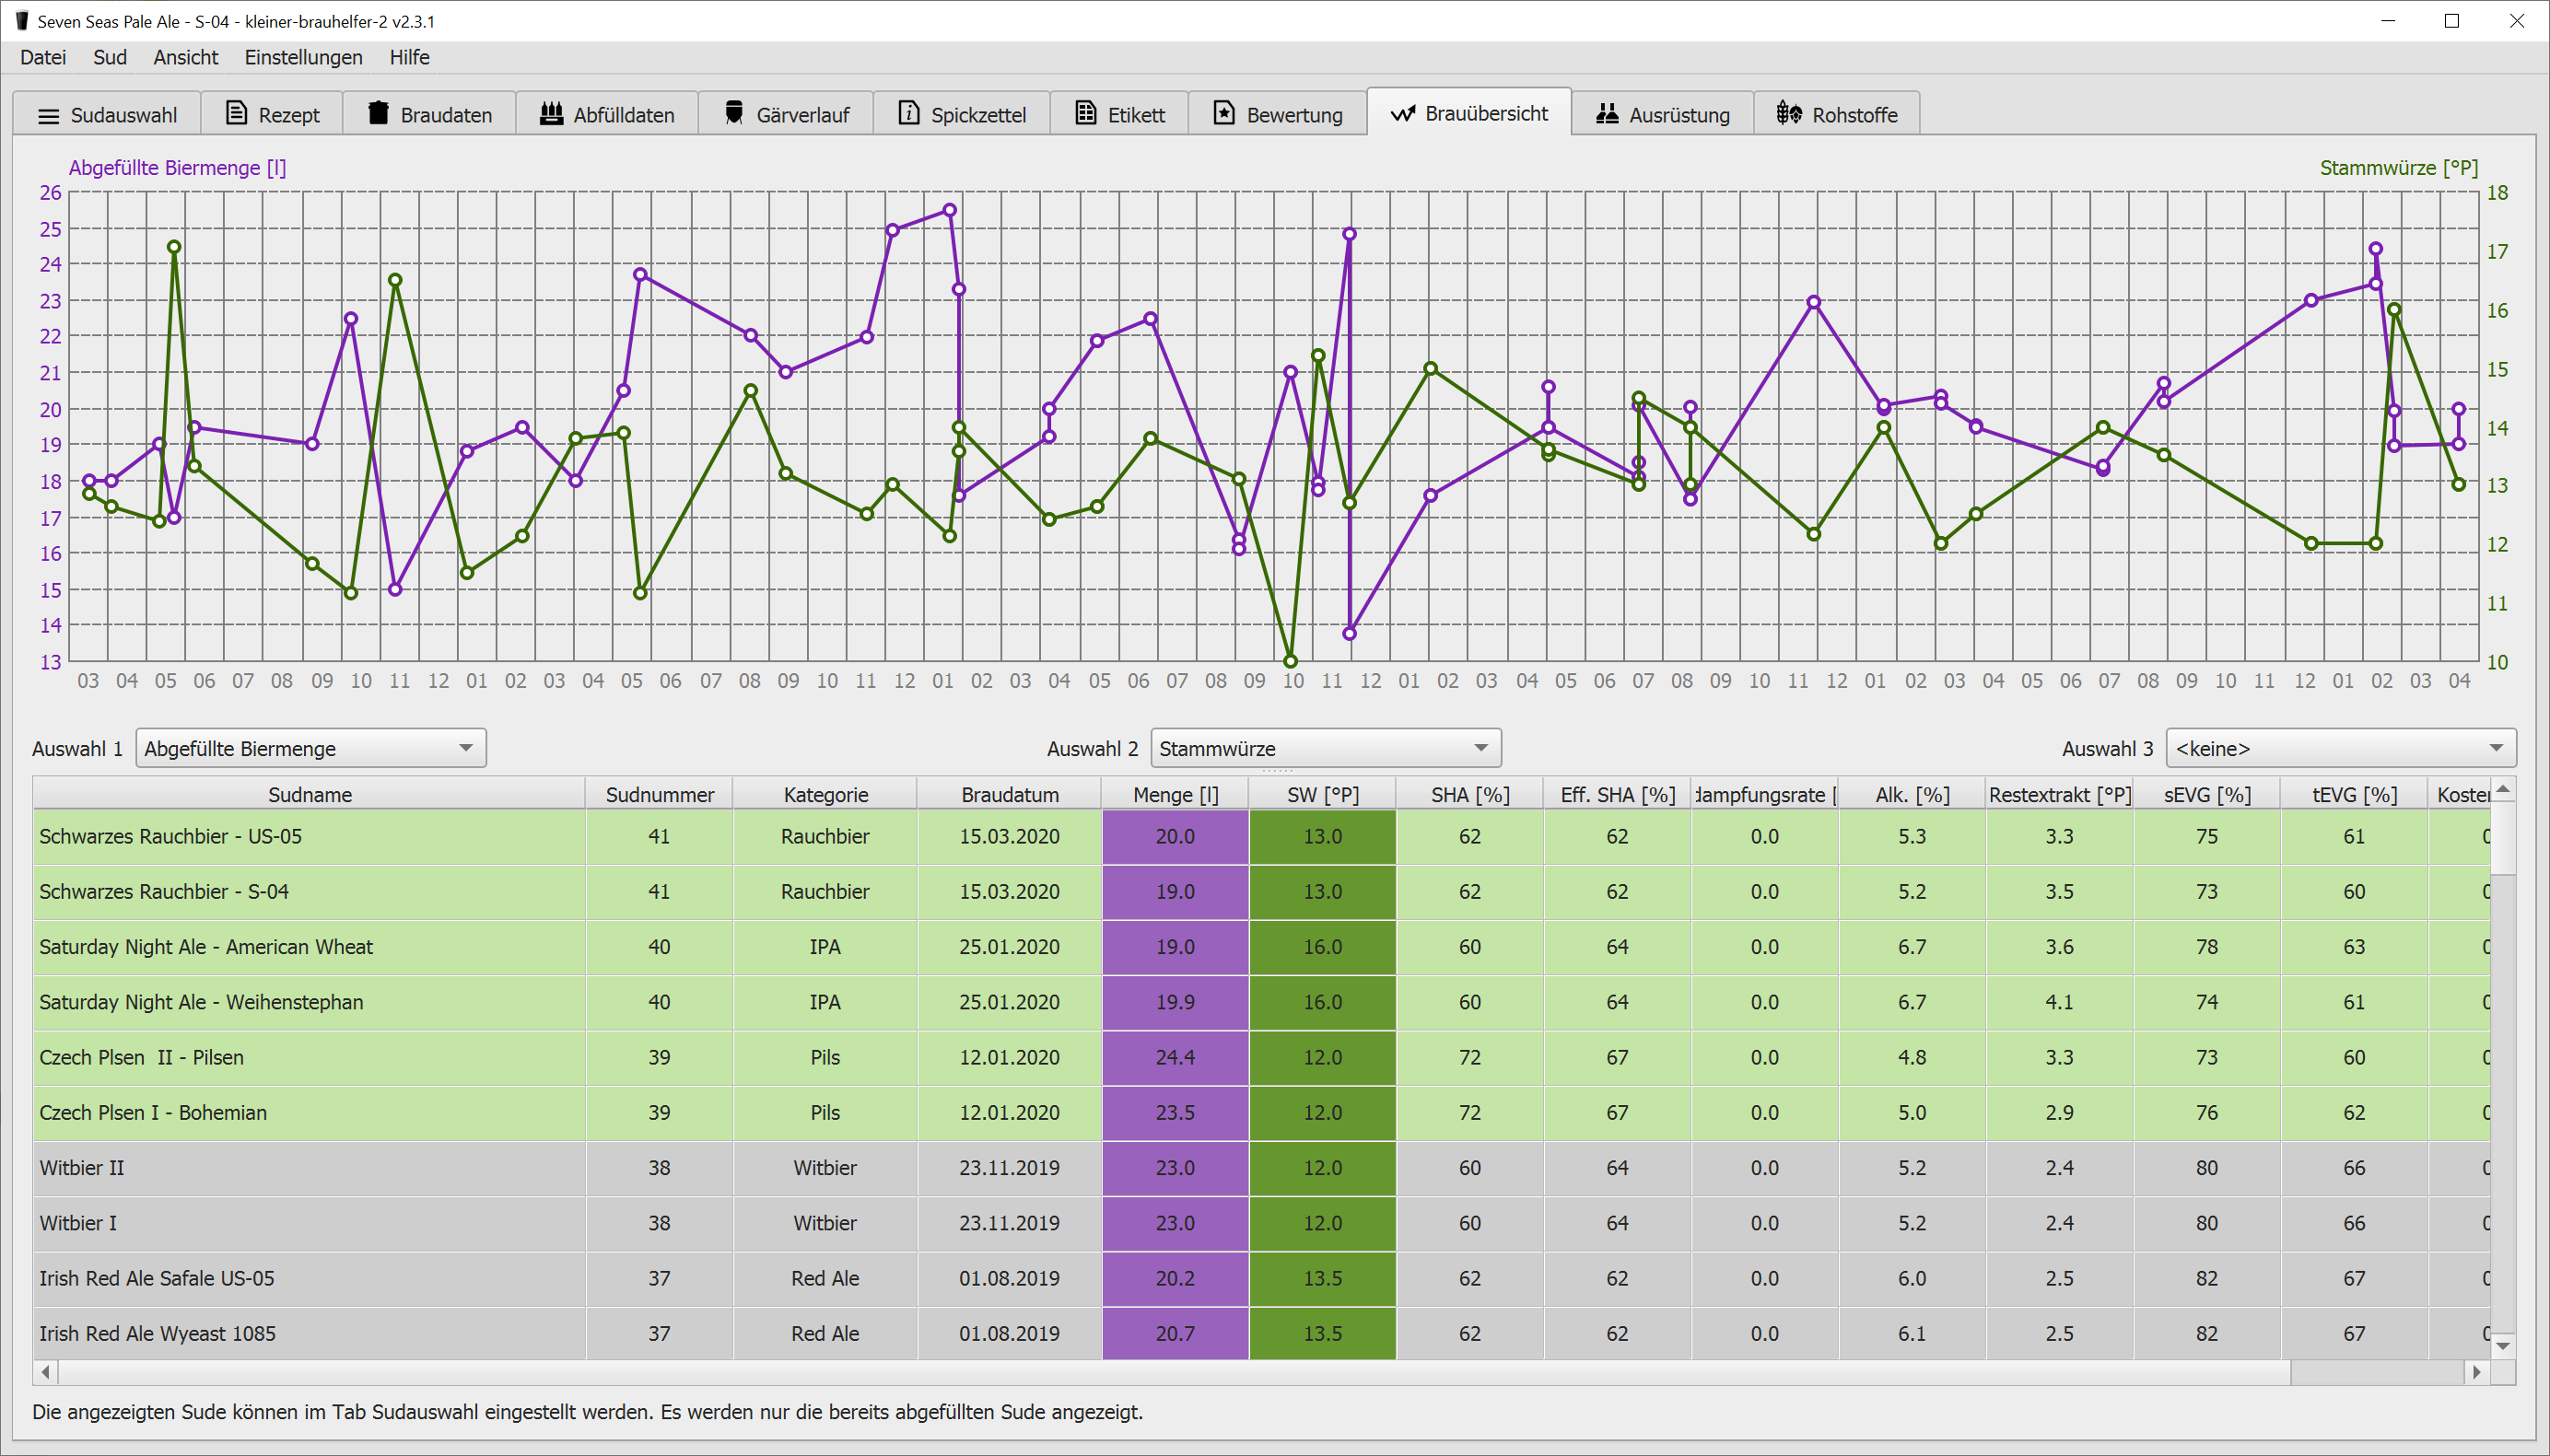Click the Sudname column header
Image resolution: width=2550 pixels, height=1456 pixels.
pyautogui.click(x=310, y=795)
